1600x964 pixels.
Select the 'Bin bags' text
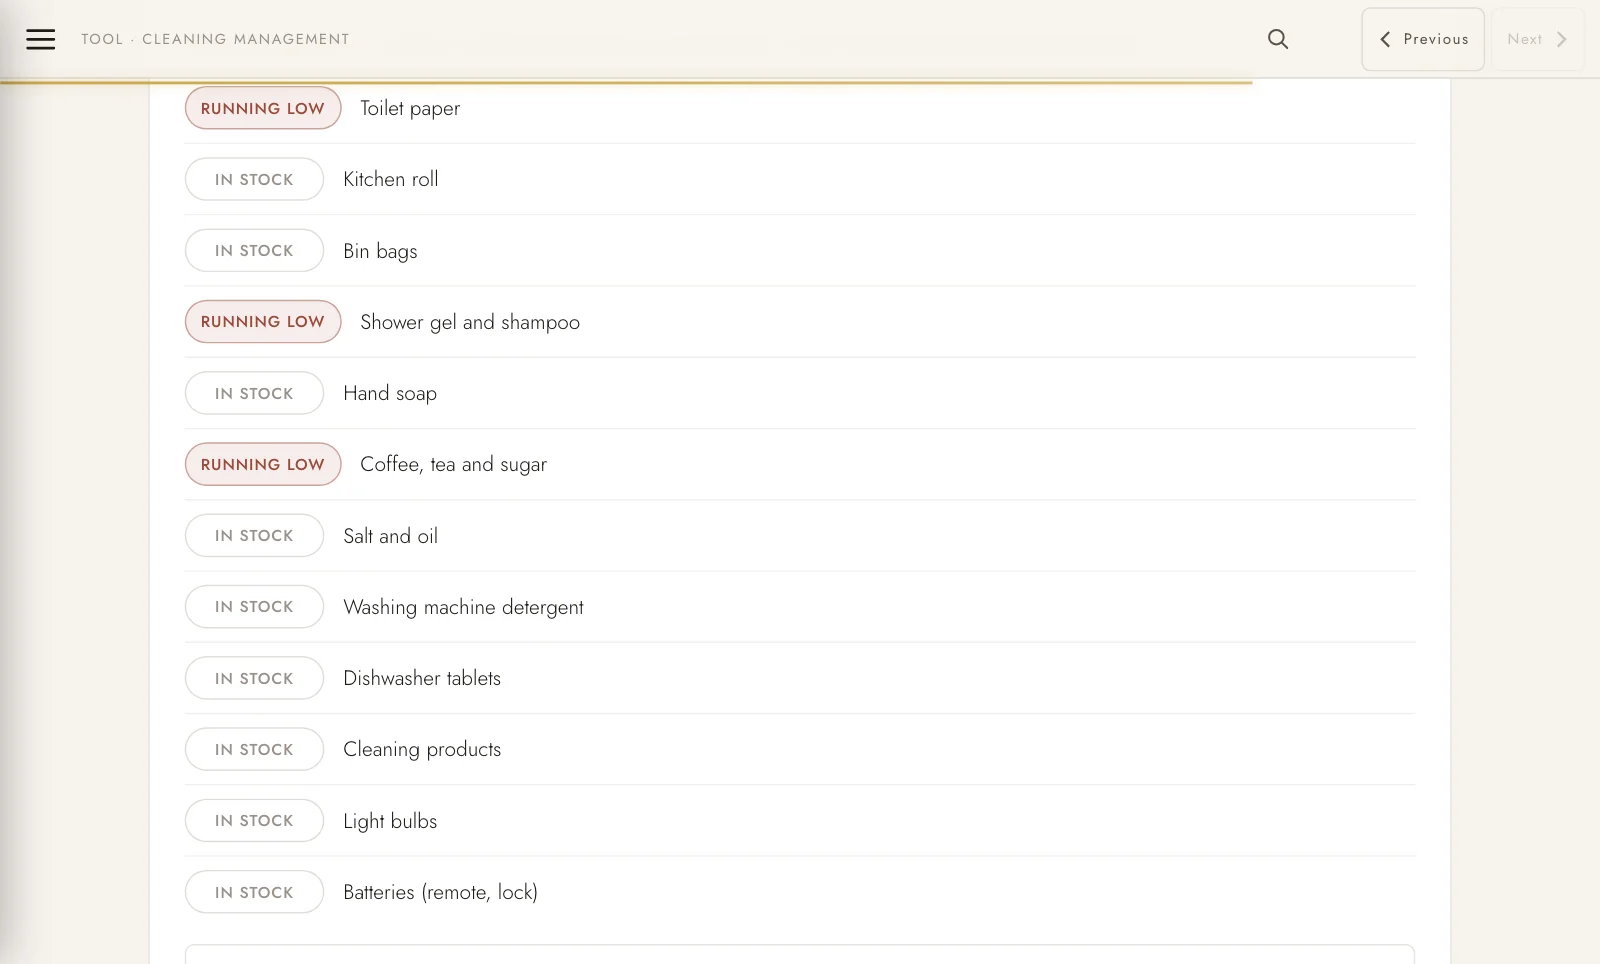(380, 251)
